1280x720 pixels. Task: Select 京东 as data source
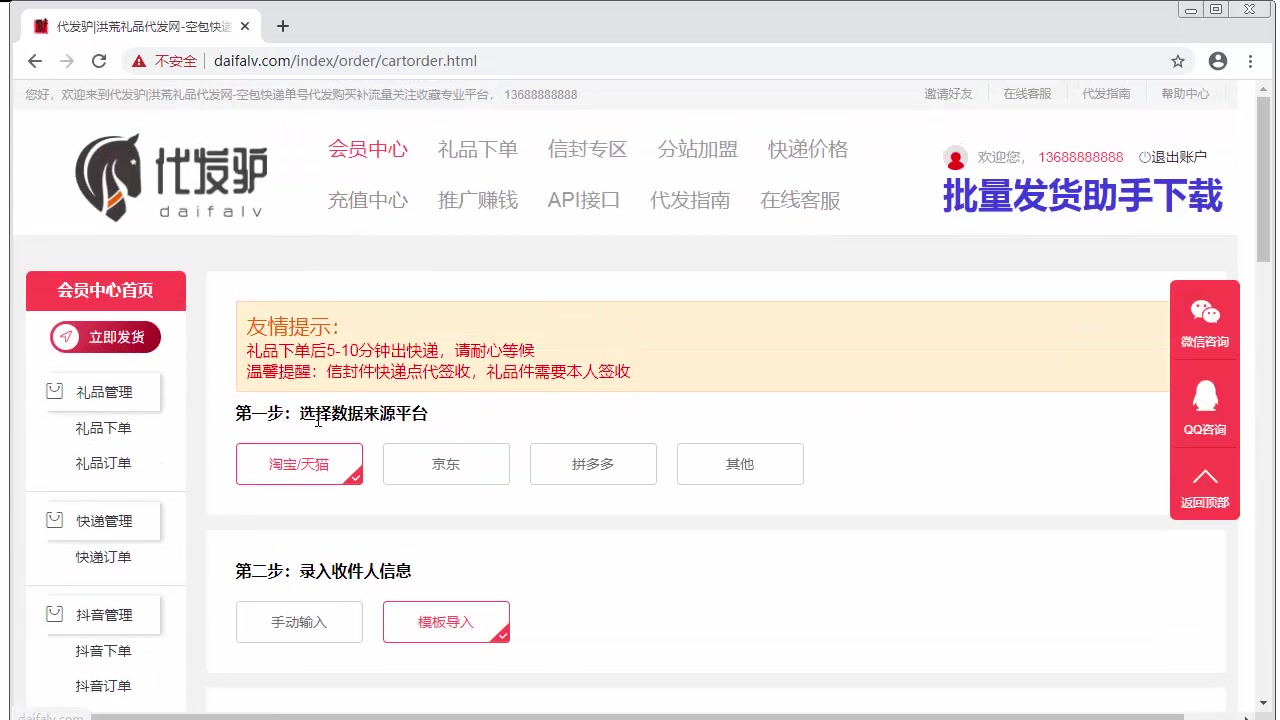point(446,464)
